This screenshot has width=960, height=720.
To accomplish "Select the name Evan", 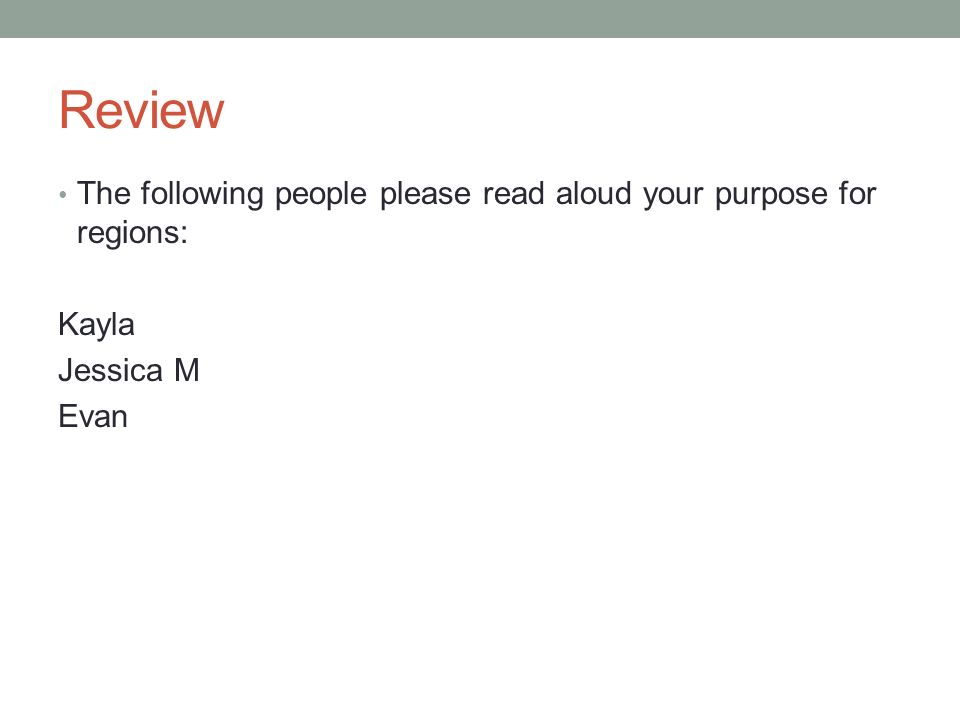I will click(x=93, y=416).
